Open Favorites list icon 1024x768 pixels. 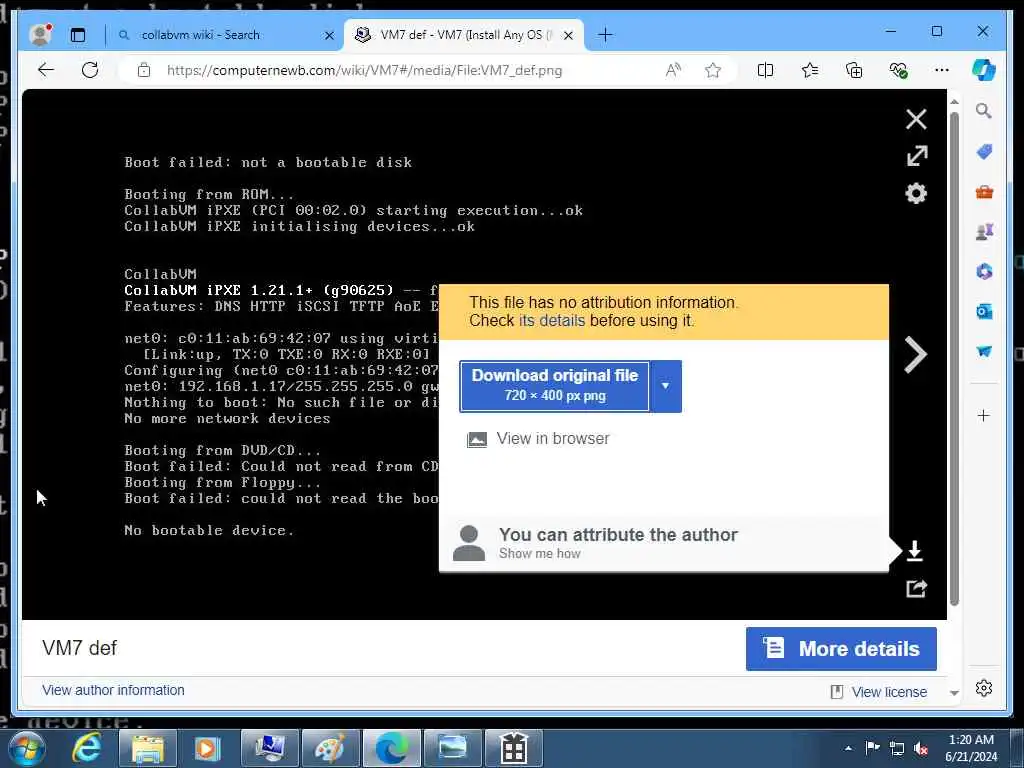click(810, 70)
